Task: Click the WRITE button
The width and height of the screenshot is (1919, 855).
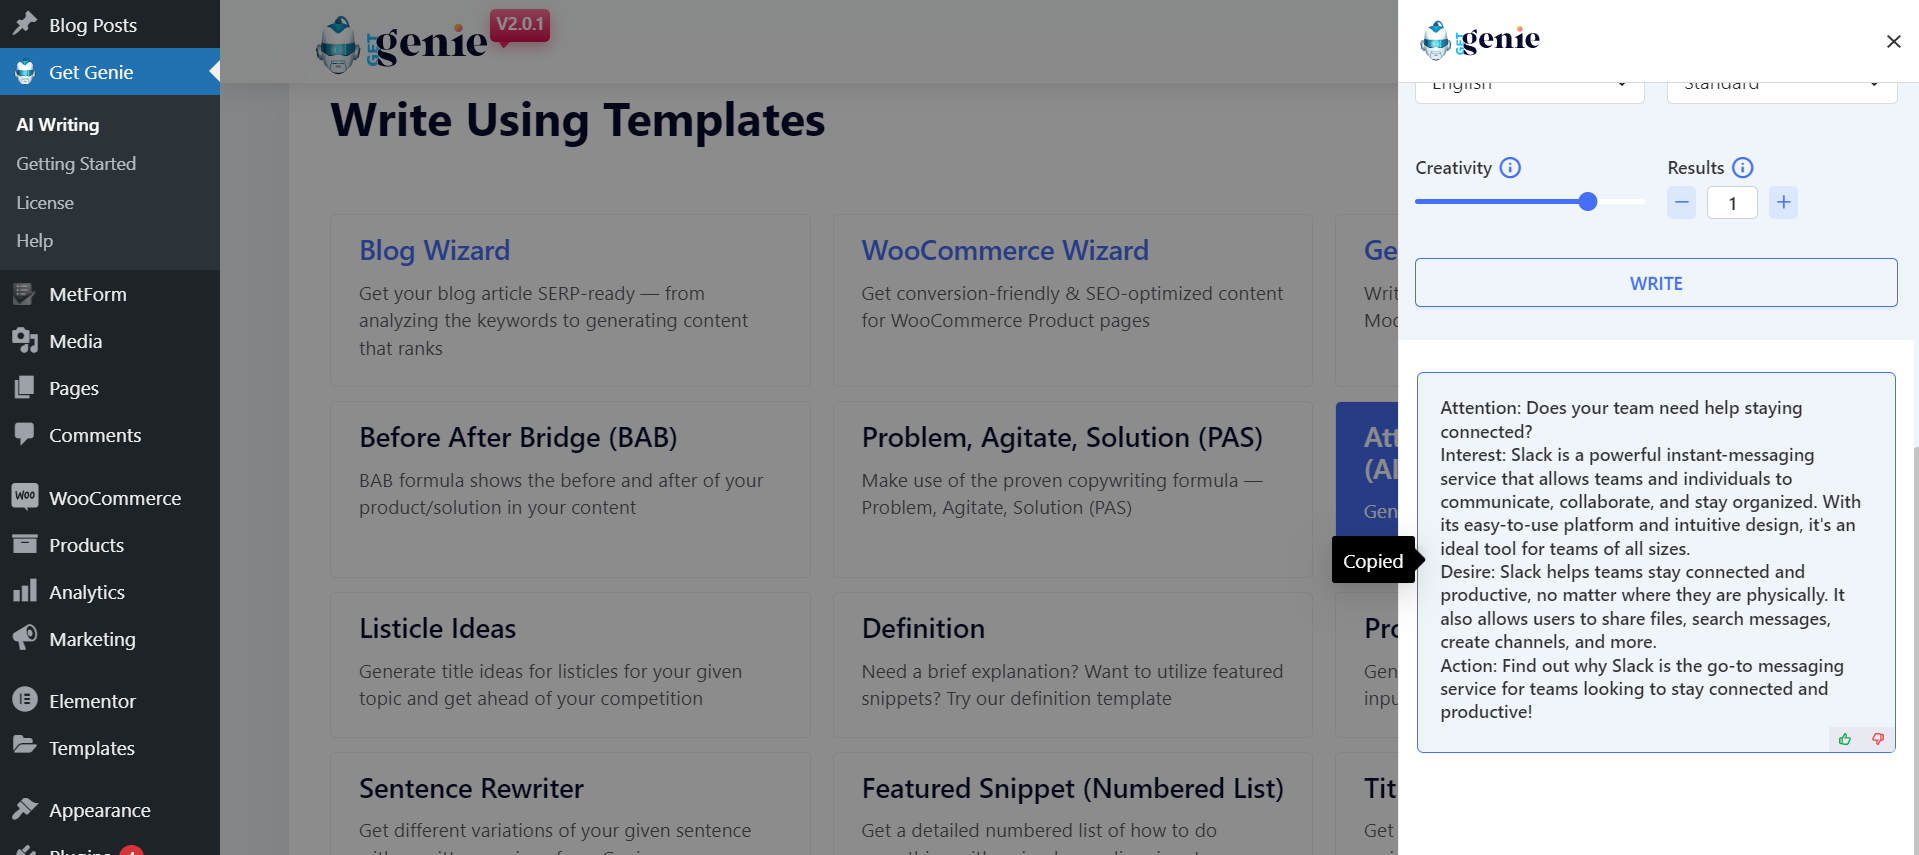Action: click(1656, 283)
